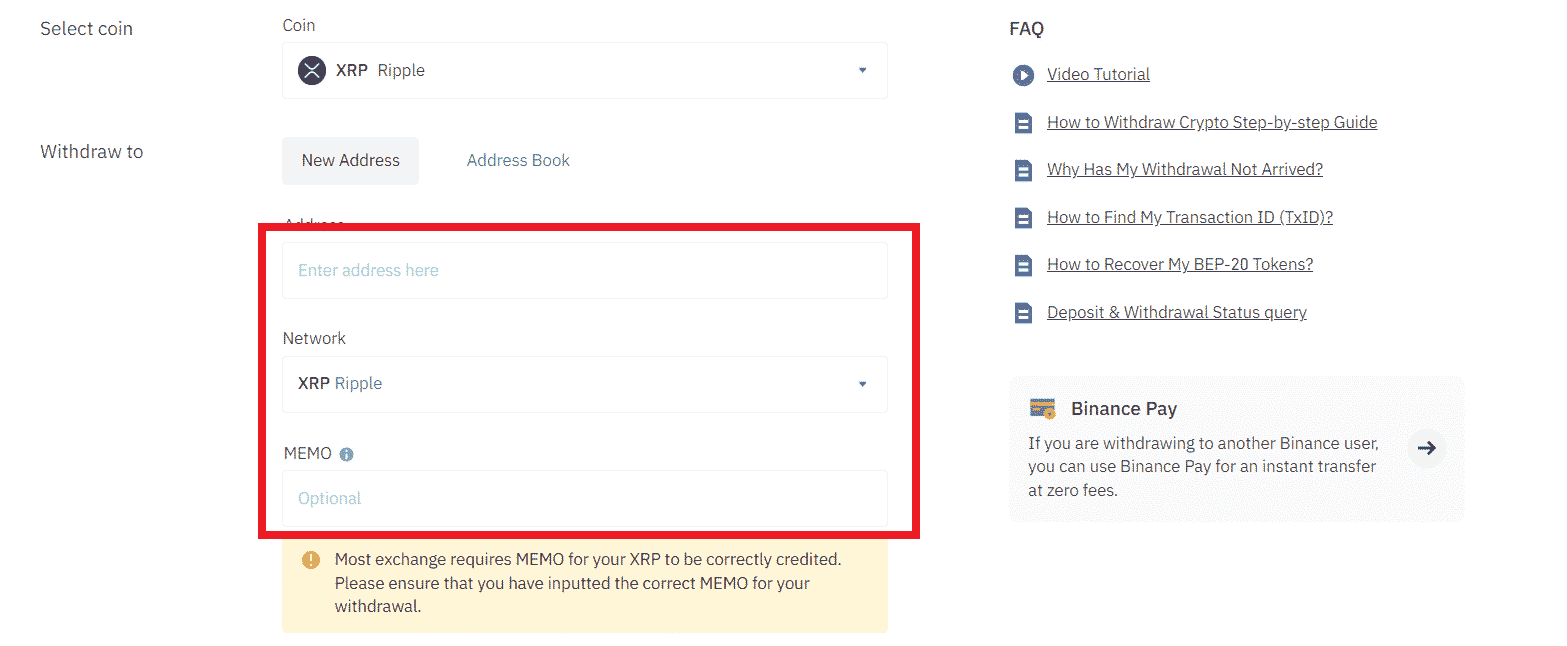Click document icon beside Deposit & Withdrawal Status
1567x646 pixels.
(x=1023, y=313)
